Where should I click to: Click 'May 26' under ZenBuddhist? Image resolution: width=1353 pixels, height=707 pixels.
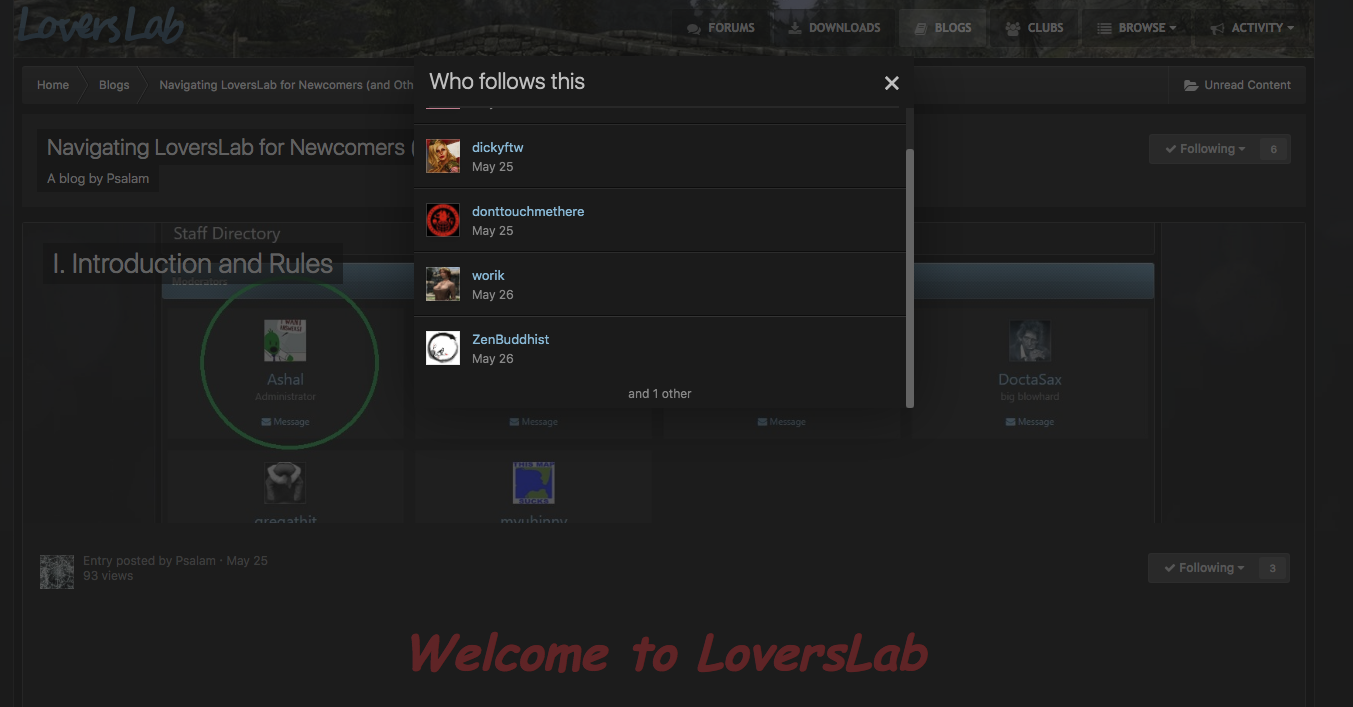[492, 359]
